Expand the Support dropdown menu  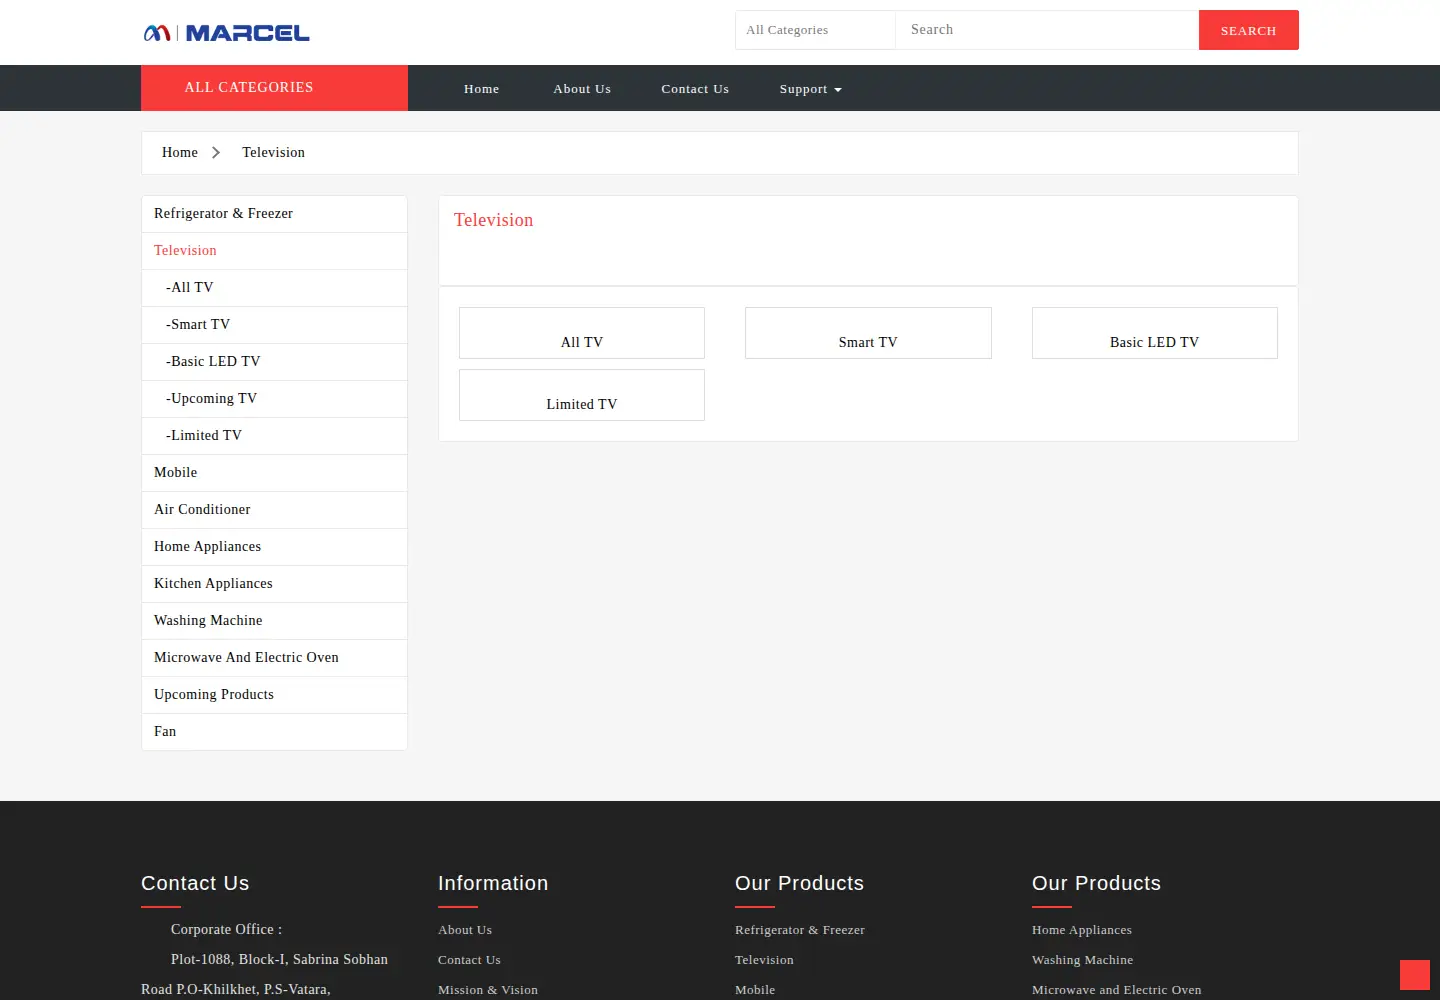(x=810, y=89)
